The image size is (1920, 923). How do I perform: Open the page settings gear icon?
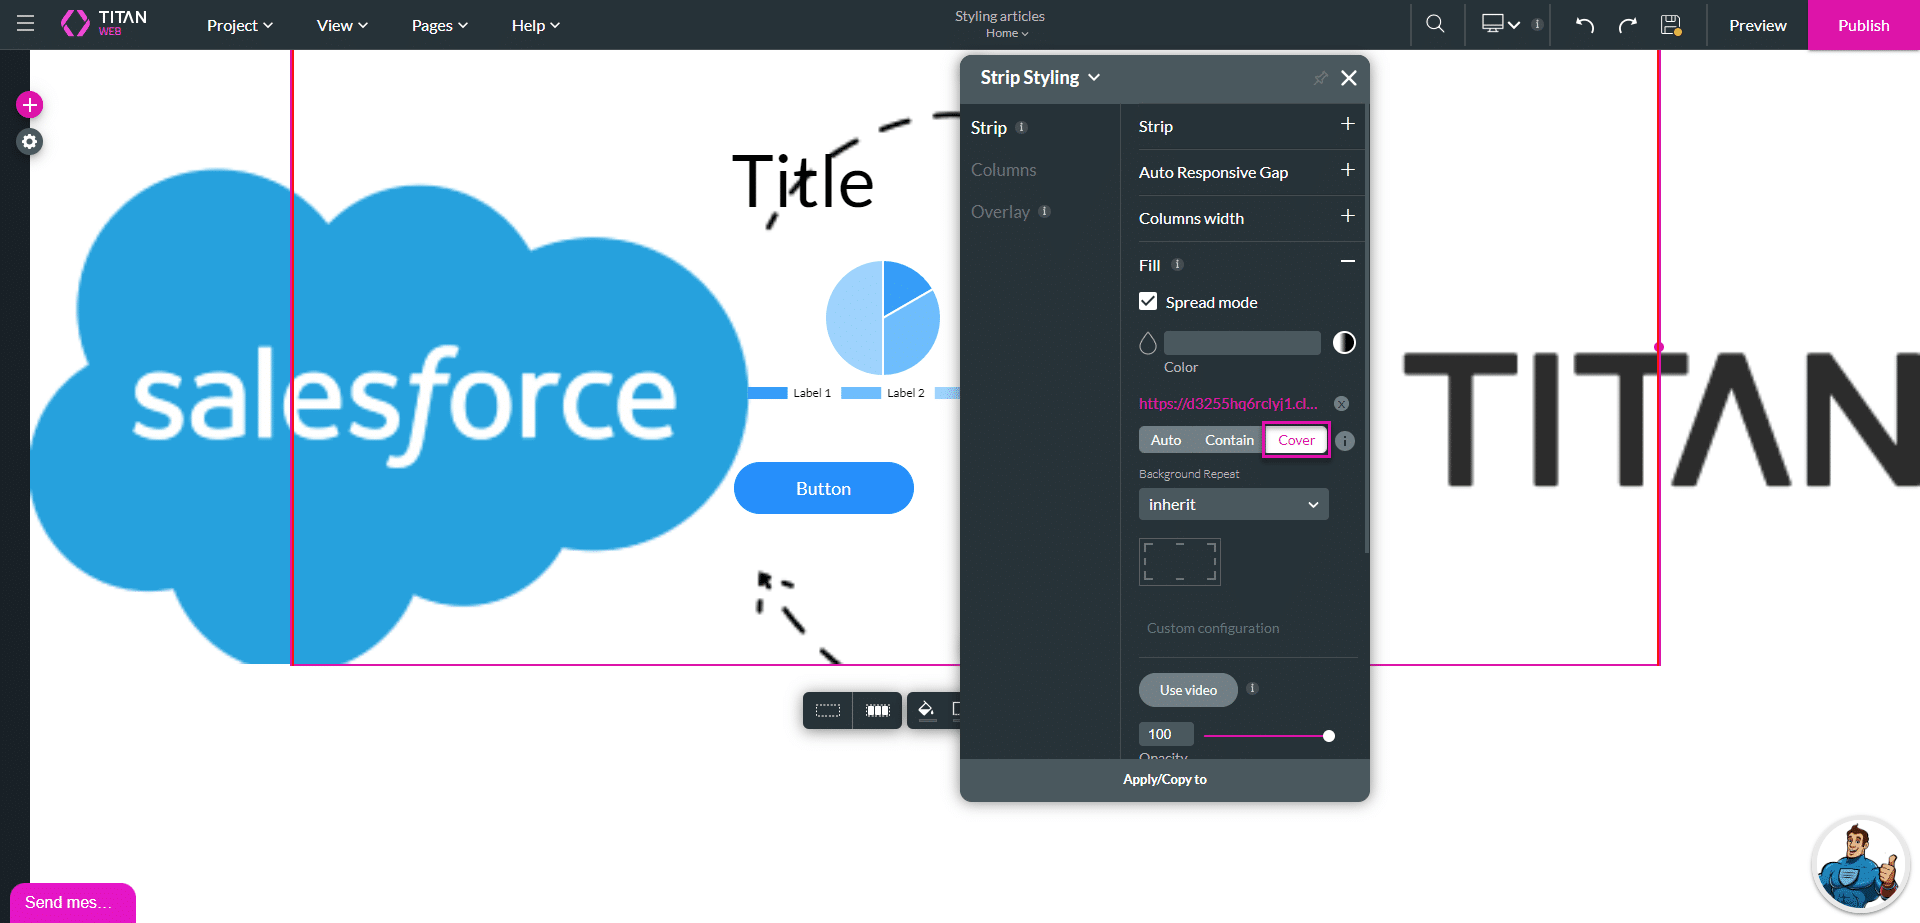[x=30, y=142]
